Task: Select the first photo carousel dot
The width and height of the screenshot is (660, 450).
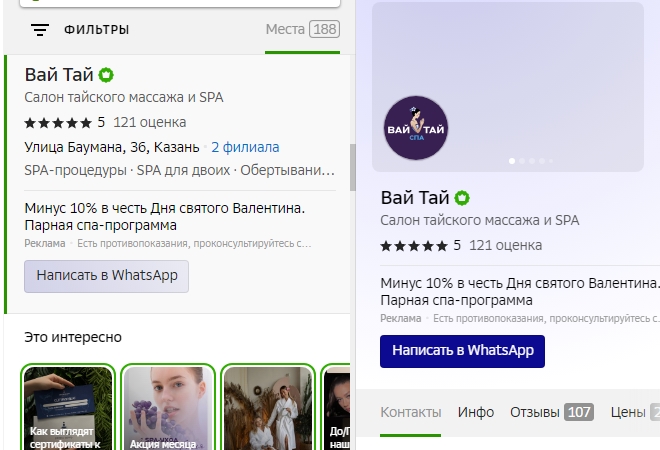Action: pyautogui.click(x=512, y=161)
